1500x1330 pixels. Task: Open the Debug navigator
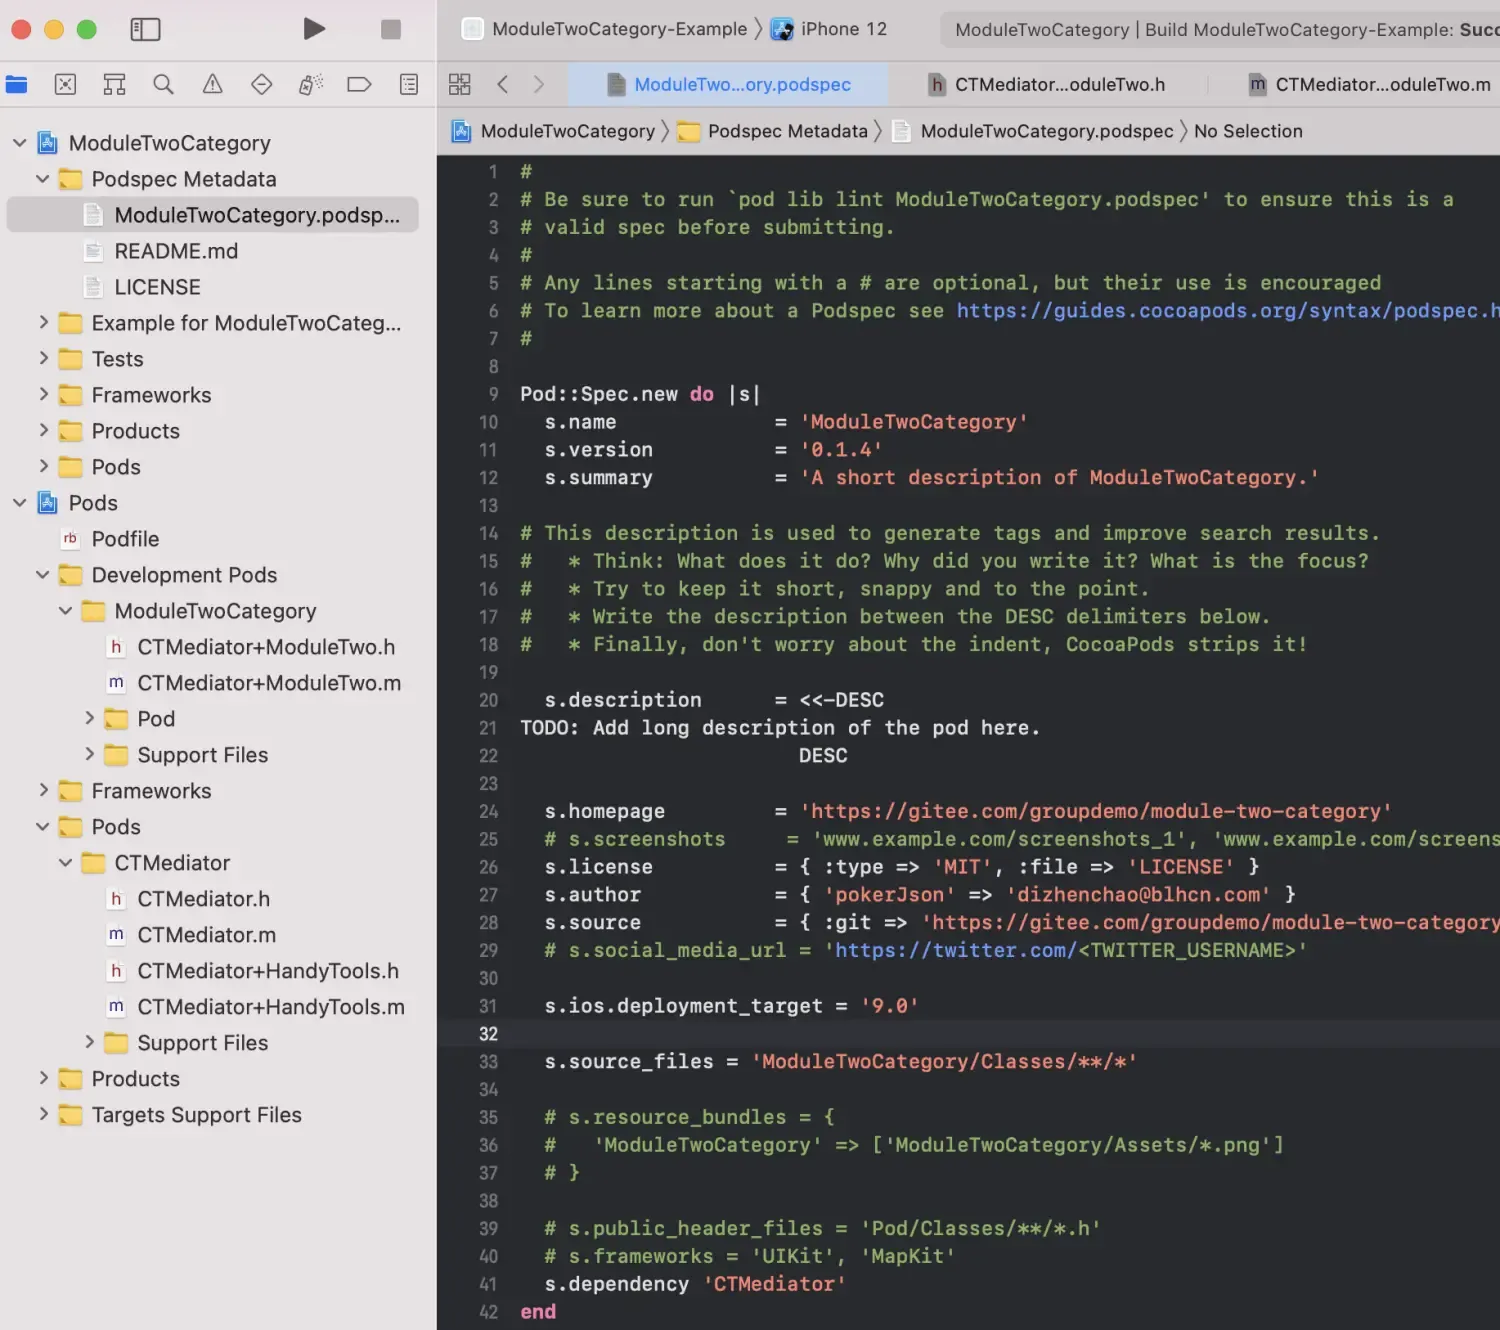(x=310, y=85)
